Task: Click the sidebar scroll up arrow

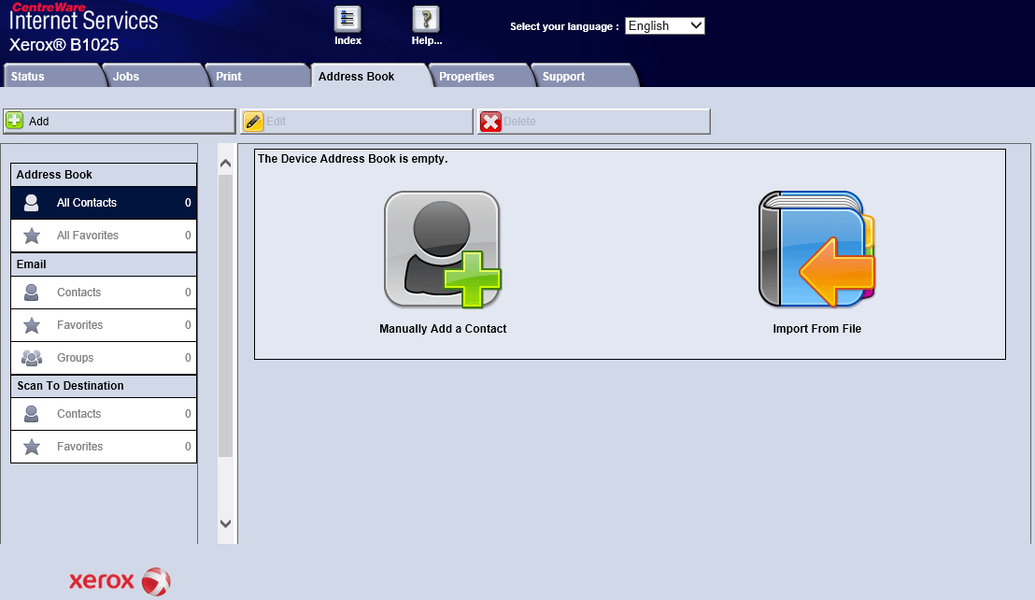Action: point(226,163)
